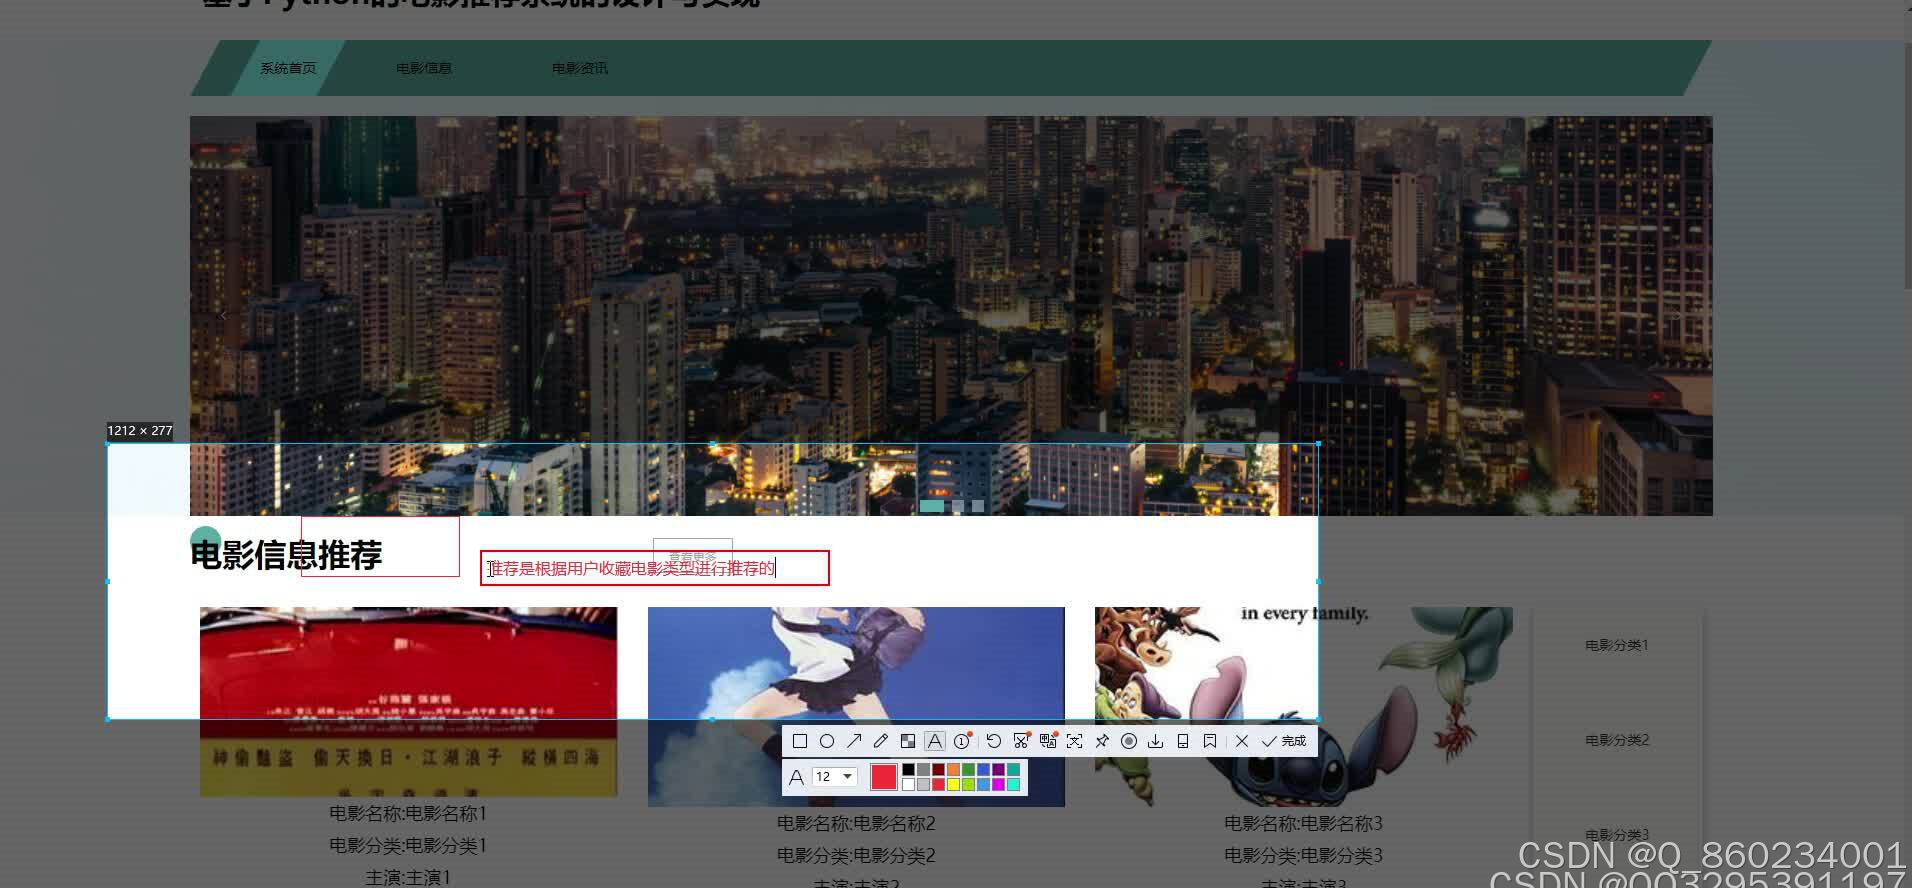This screenshot has width=1912, height=888.
Task: Select the text annotation tool
Action: pyautogui.click(x=935, y=741)
